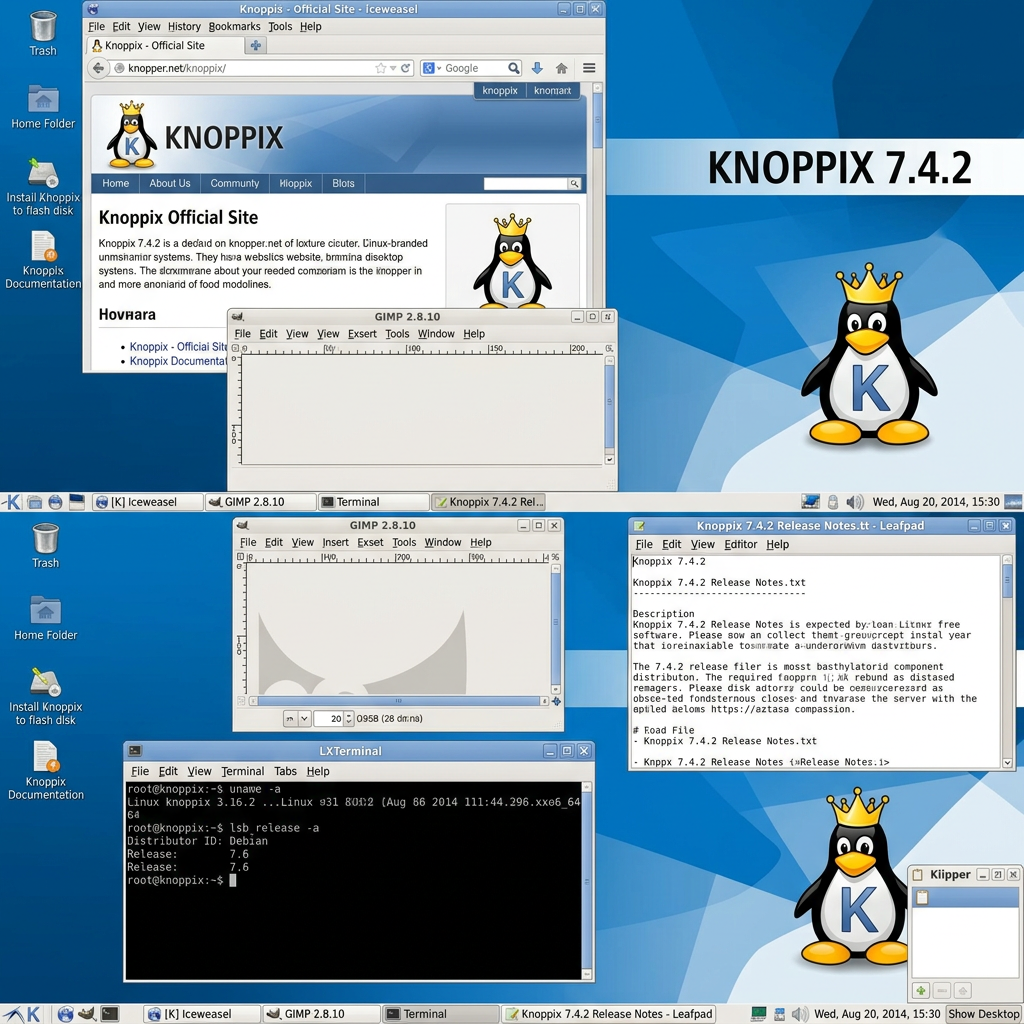Click volume speaker icon on upper panel
Image resolution: width=1024 pixels, height=1024 pixels.
854,502
